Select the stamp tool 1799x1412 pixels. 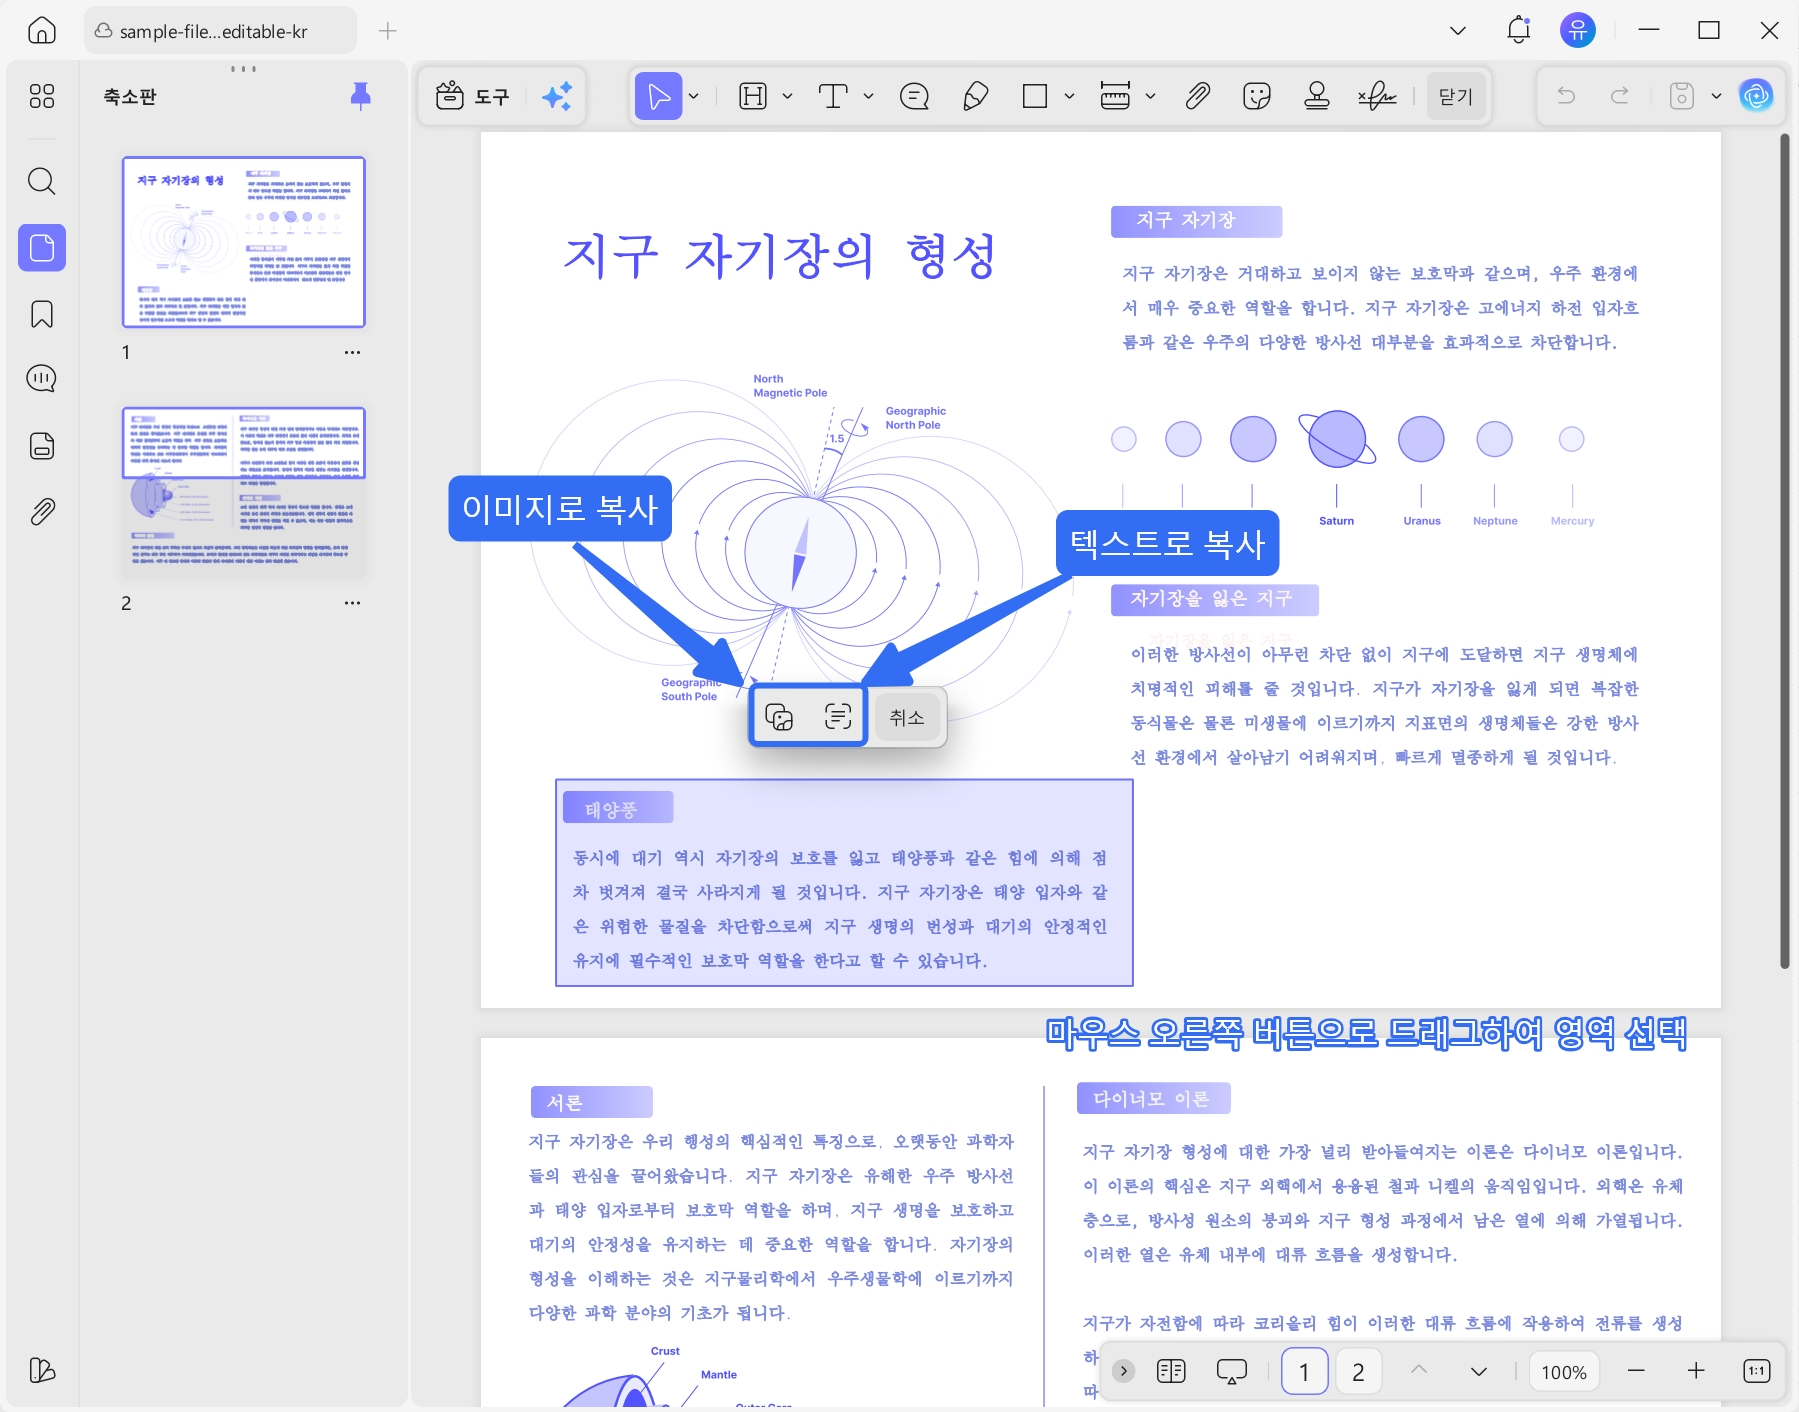pyautogui.click(x=1317, y=96)
